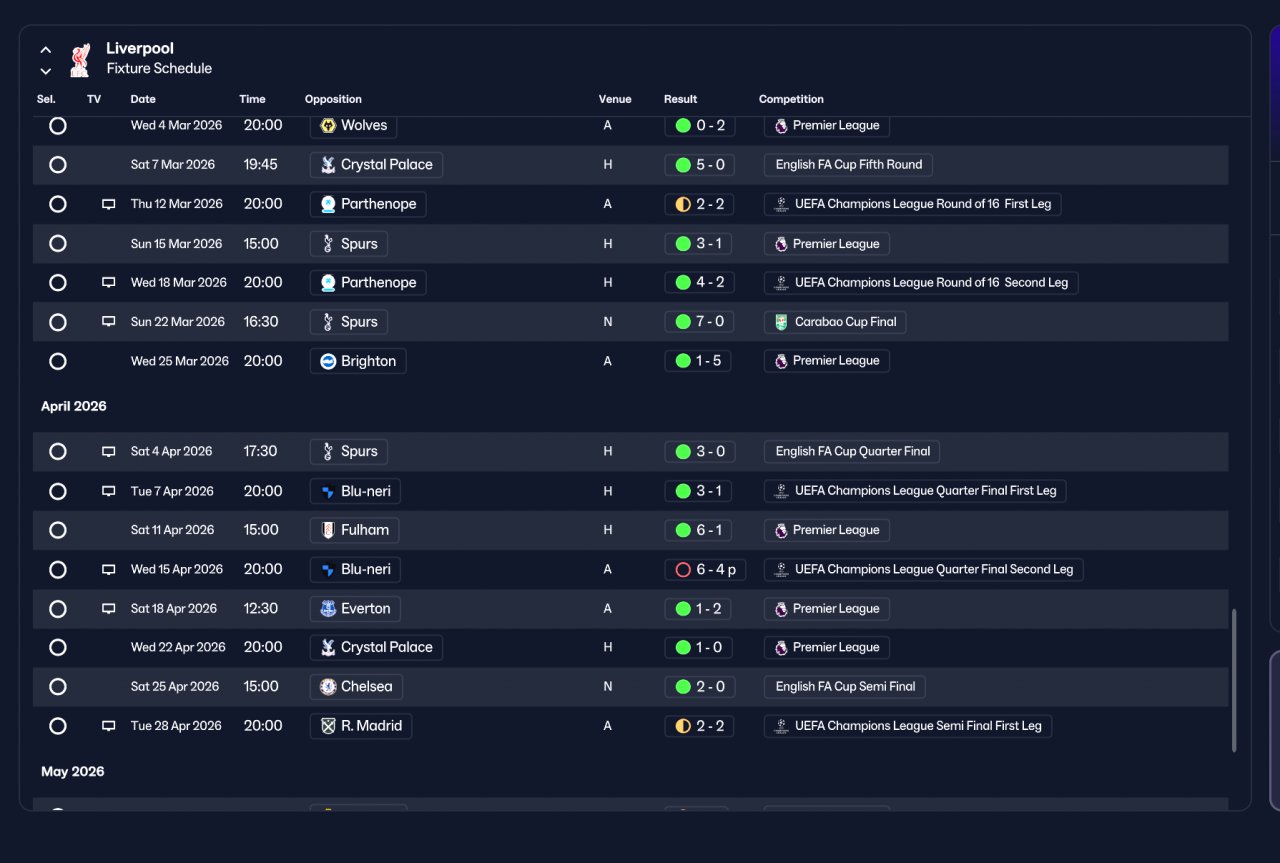Click the down chevron beside Fixture Schedule
1280x863 pixels.
pyautogui.click(x=46, y=71)
